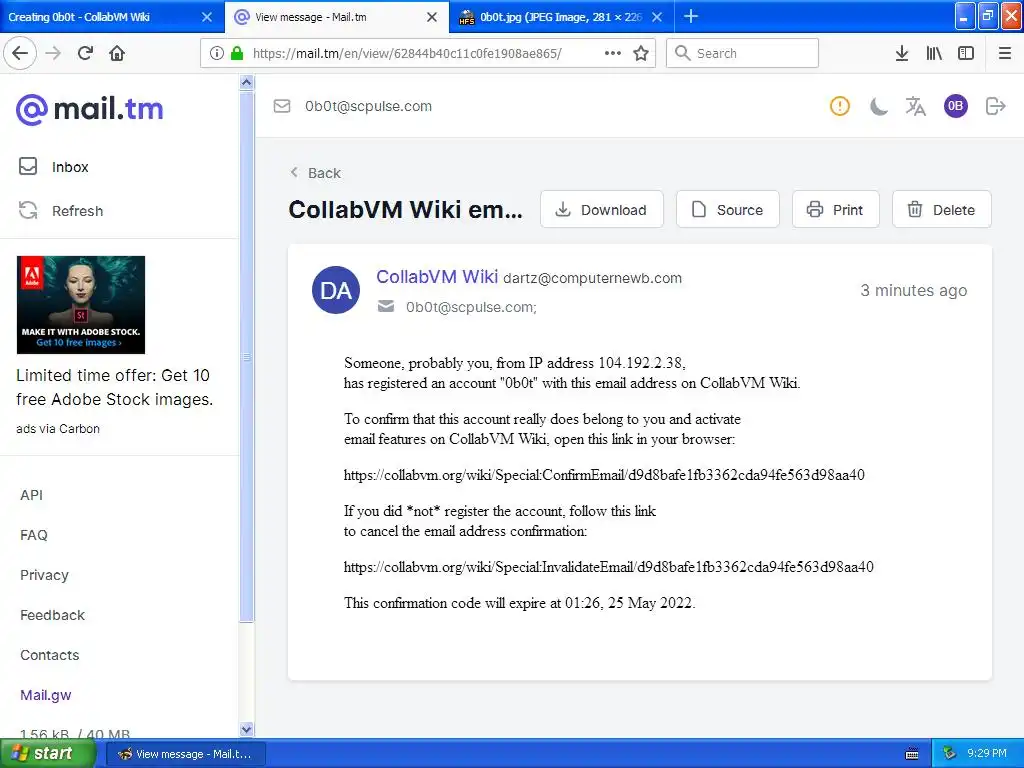
Task: Click the address bar URL
Action: [407, 53]
